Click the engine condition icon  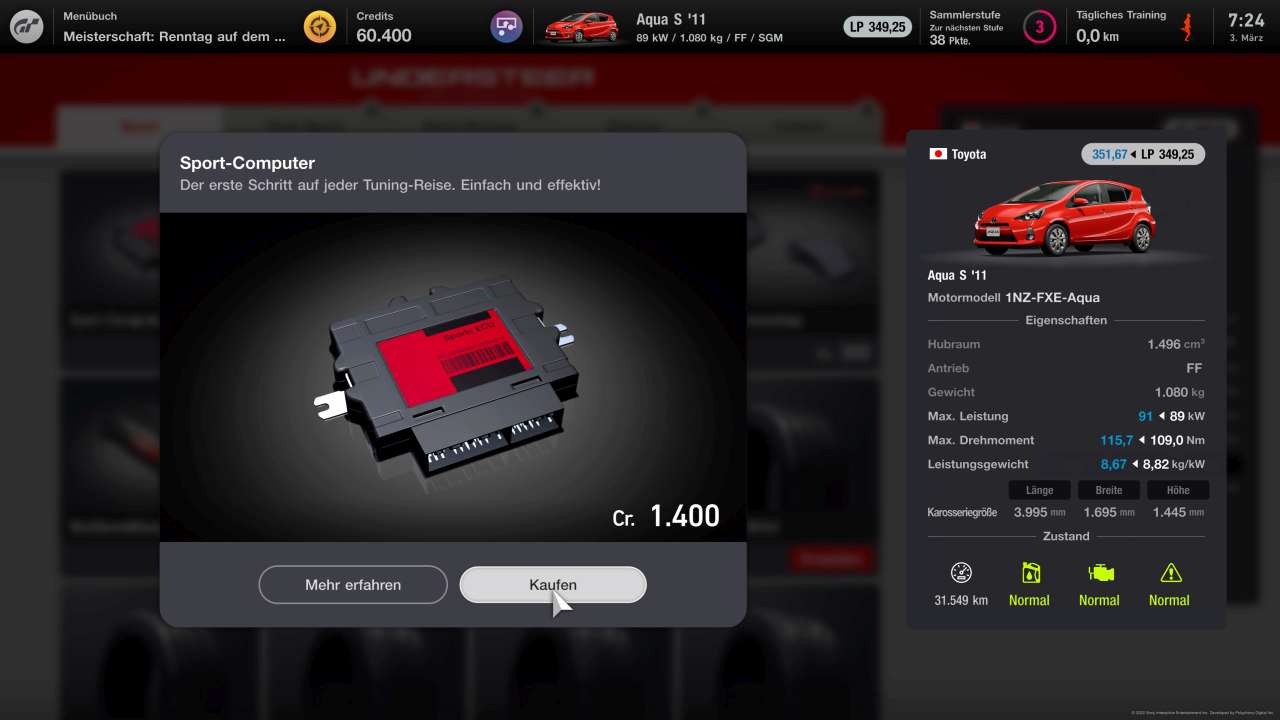click(1100, 573)
